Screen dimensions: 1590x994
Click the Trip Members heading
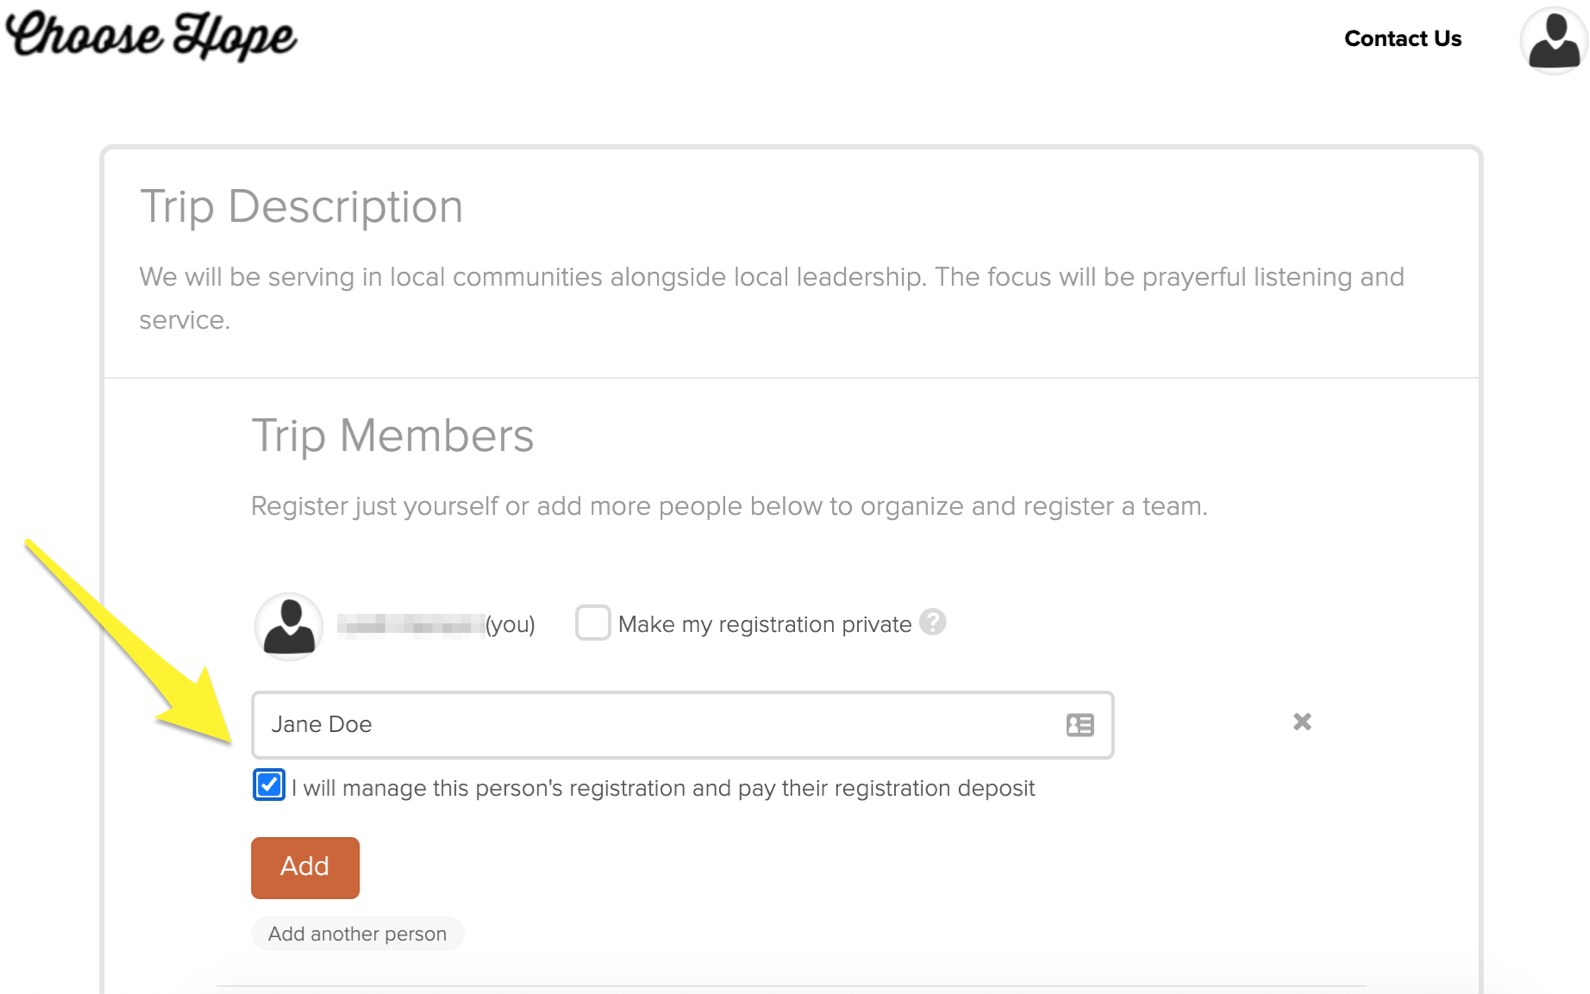(x=392, y=436)
